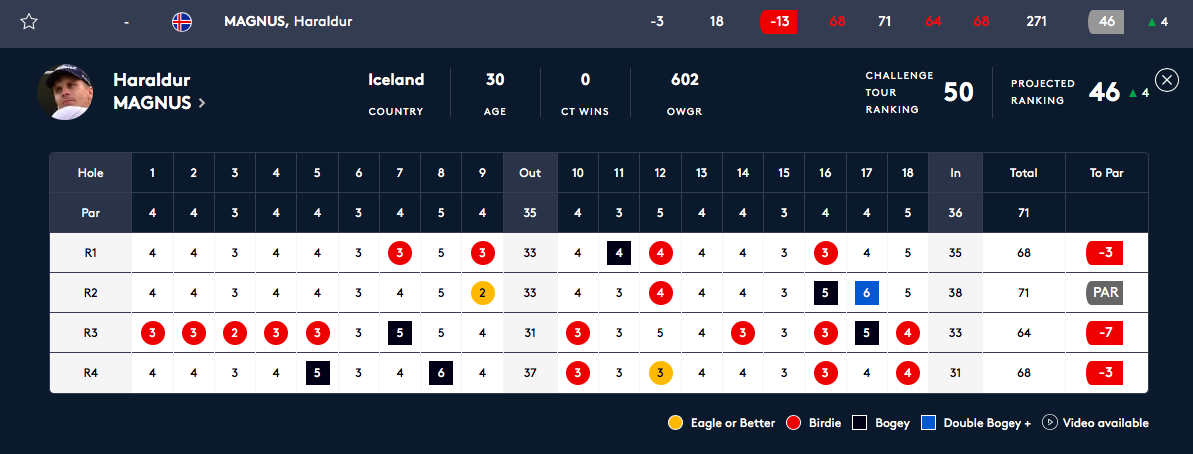
Task: Click R2 eagle score on hole 9
Action: coord(482,293)
